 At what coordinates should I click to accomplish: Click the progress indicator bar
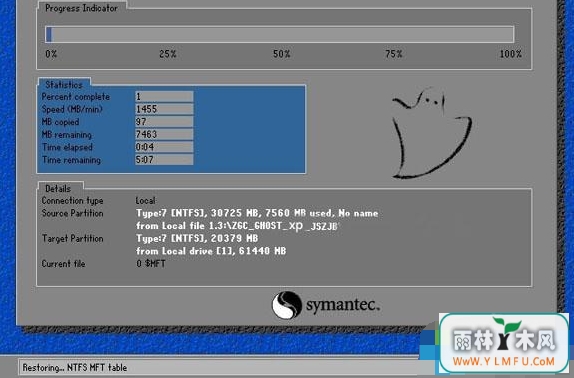pyautogui.click(x=280, y=34)
